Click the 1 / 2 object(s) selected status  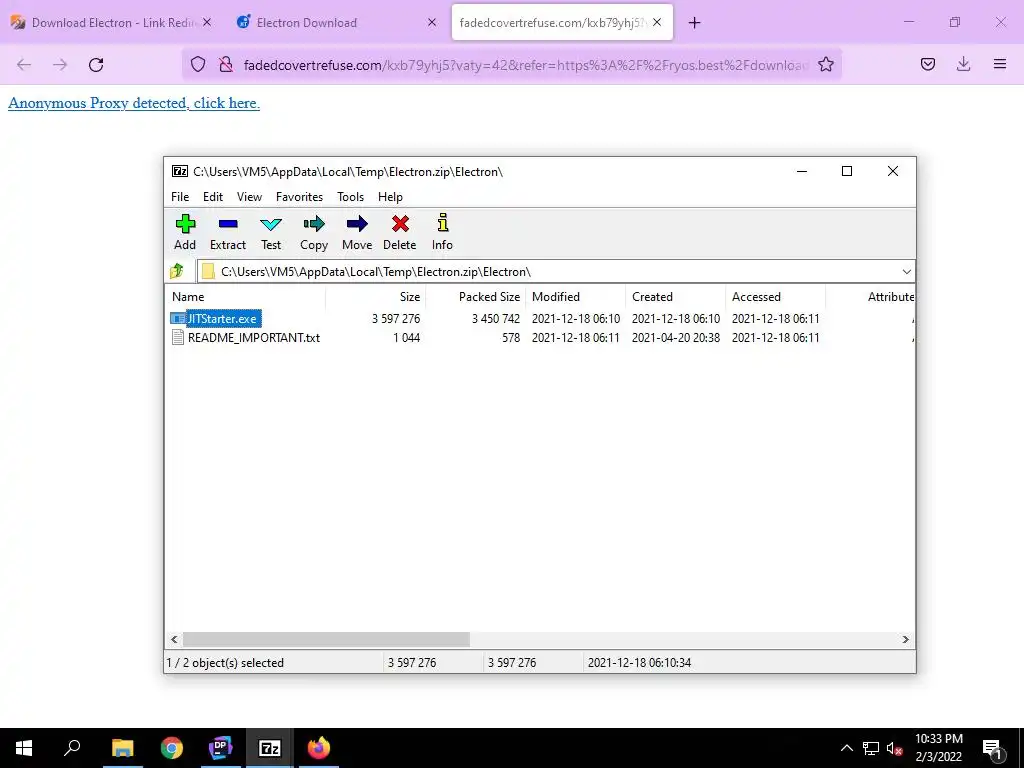click(225, 663)
